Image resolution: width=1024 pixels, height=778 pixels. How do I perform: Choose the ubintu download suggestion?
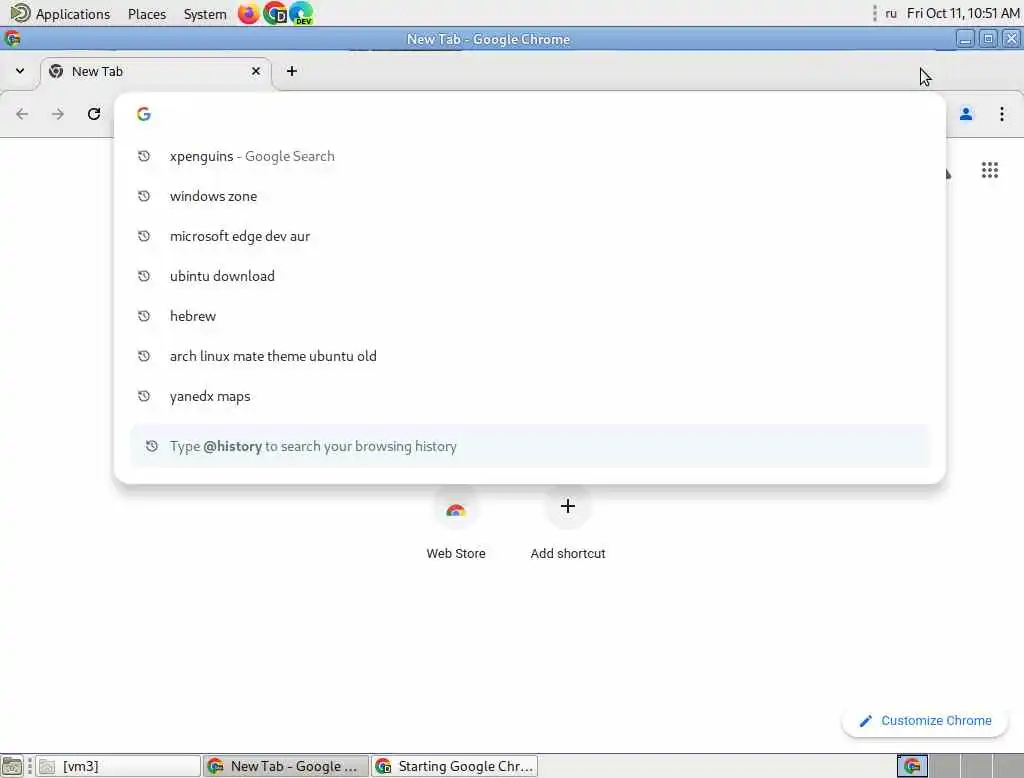(x=530, y=276)
